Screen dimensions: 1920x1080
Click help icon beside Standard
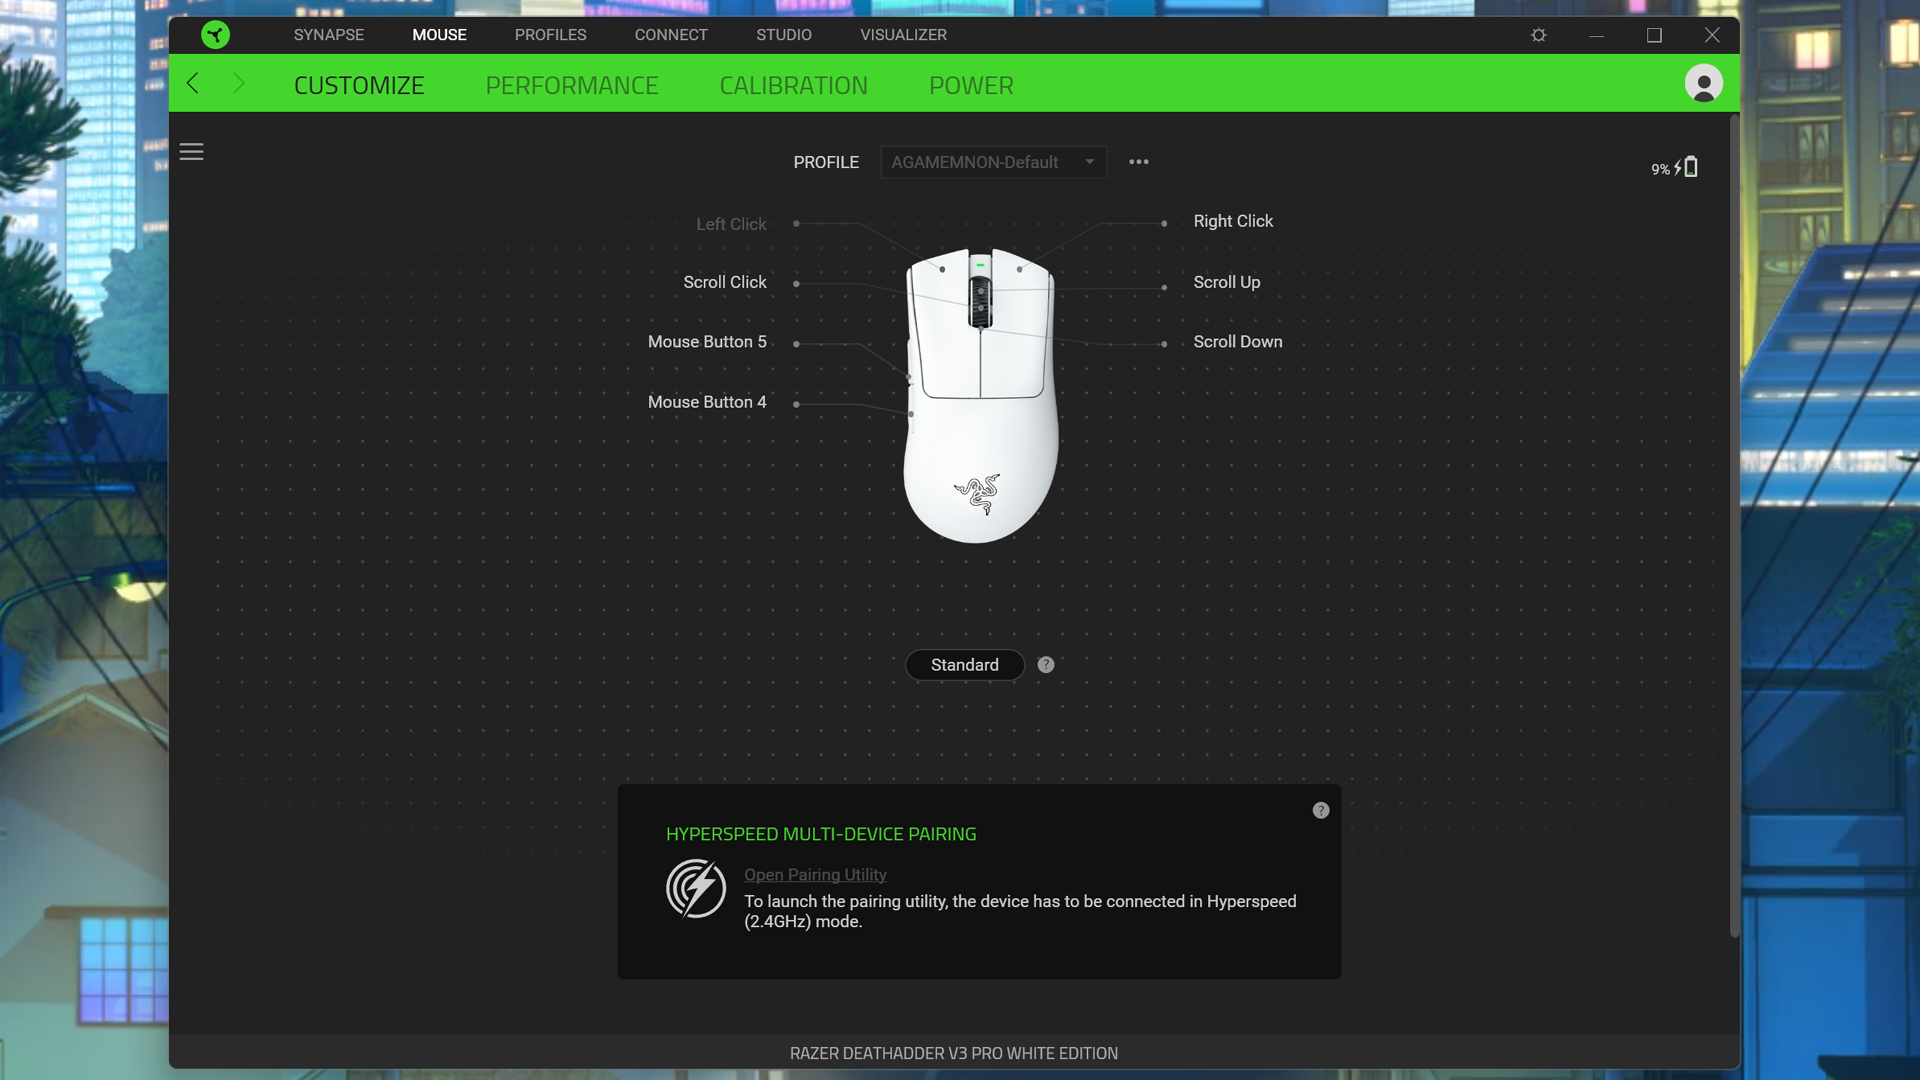pos(1045,665)
